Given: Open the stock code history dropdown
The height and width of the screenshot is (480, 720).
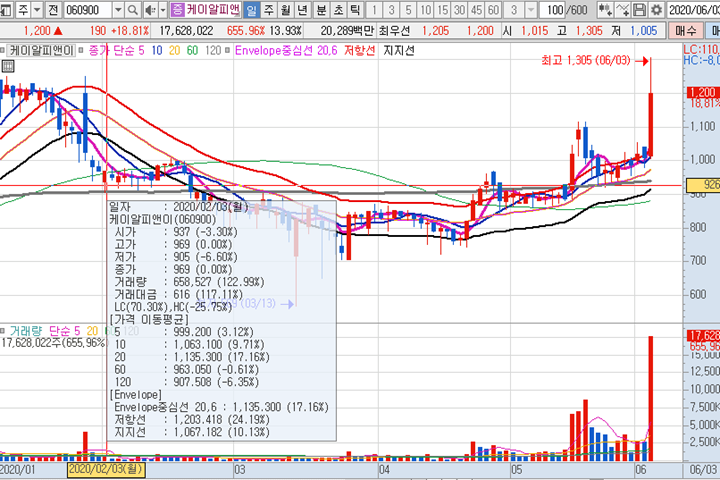Looking at the screenshot, I should [118, 9].
